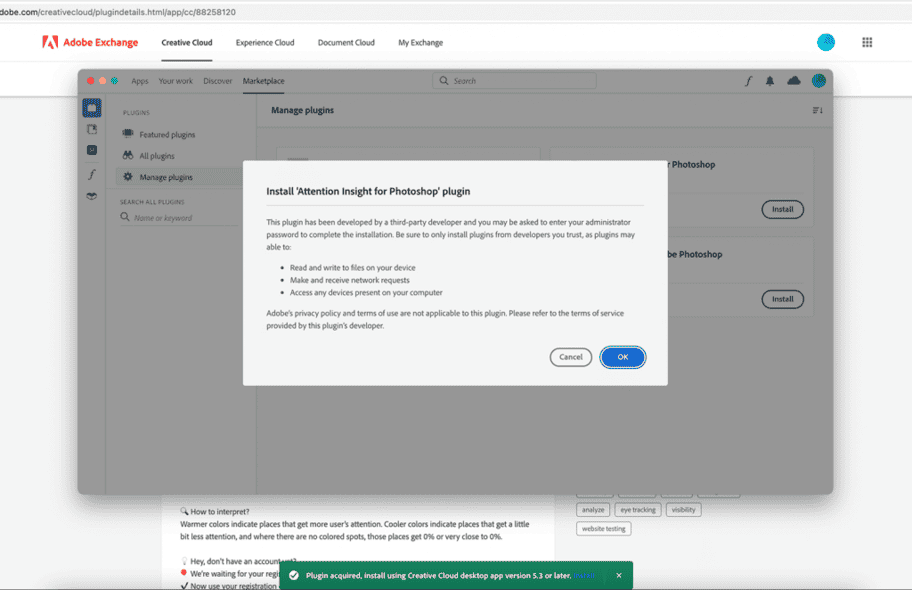Click the bottom icon in the left rail
The image size is (912, 590).
[92, 196]
